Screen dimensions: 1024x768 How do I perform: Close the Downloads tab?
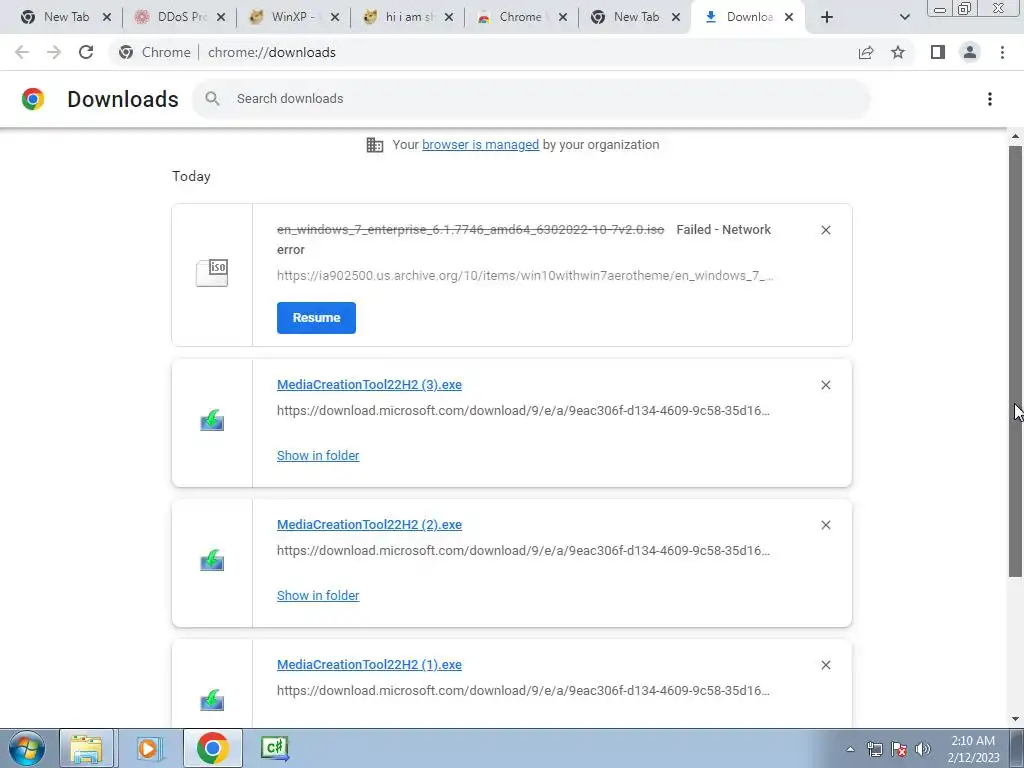point(789,17)
